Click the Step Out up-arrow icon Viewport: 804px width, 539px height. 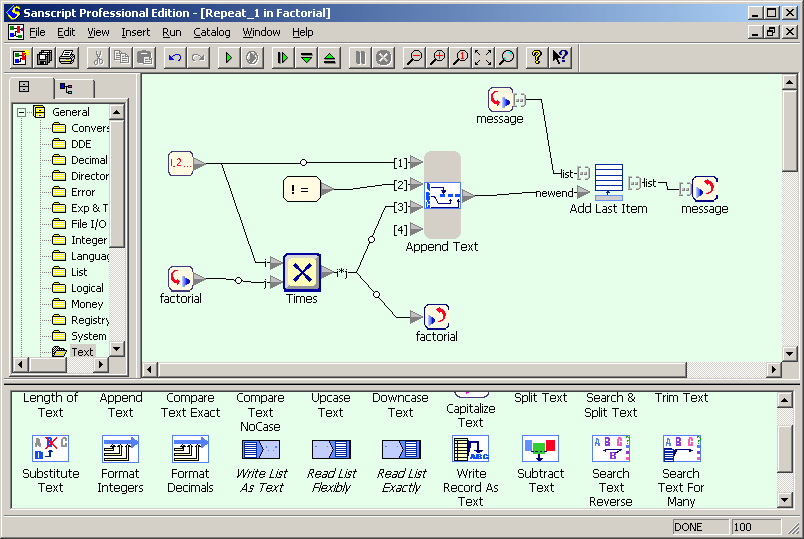click(x=330, y=57)
